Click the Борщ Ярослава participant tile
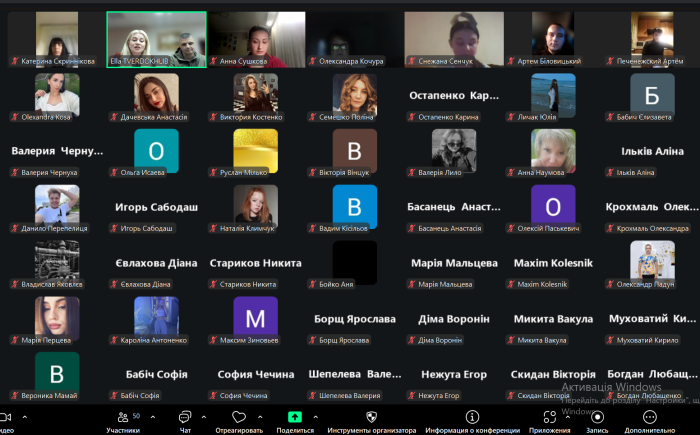 pos(354,319)
